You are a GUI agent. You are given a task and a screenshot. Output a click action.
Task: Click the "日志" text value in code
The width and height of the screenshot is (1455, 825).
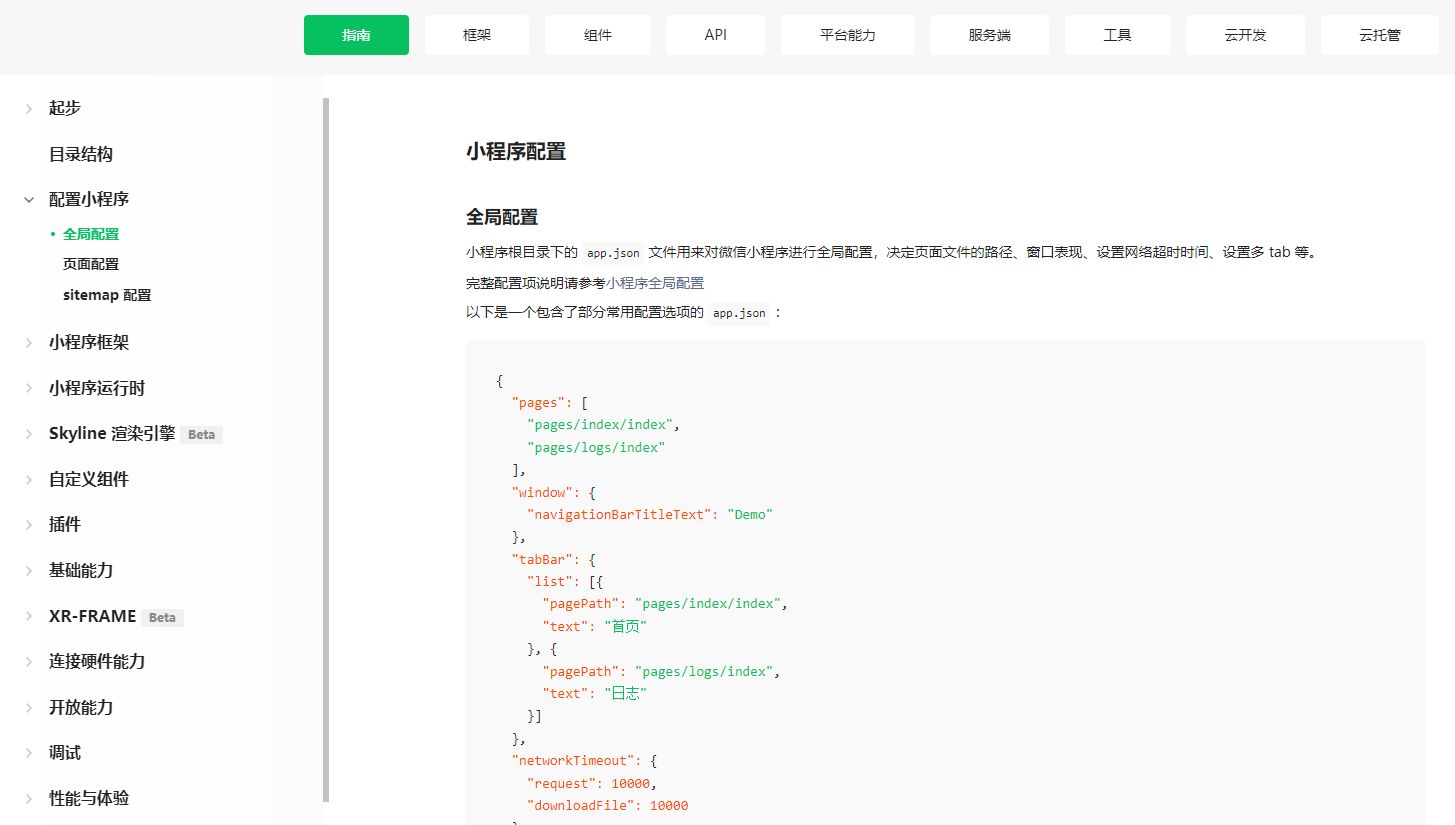pyautogui.click(x=625, y=693)
